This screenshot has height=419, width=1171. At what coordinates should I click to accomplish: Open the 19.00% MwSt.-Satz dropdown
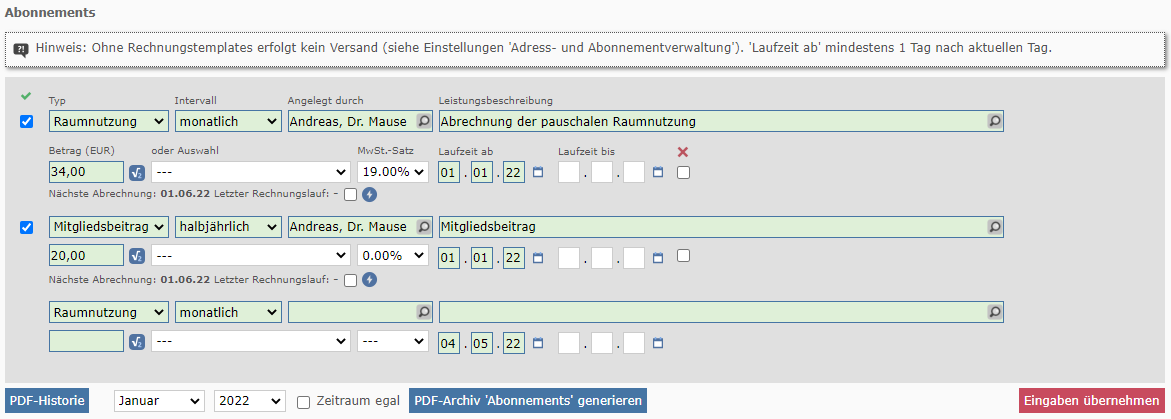[x=393, y=172]
